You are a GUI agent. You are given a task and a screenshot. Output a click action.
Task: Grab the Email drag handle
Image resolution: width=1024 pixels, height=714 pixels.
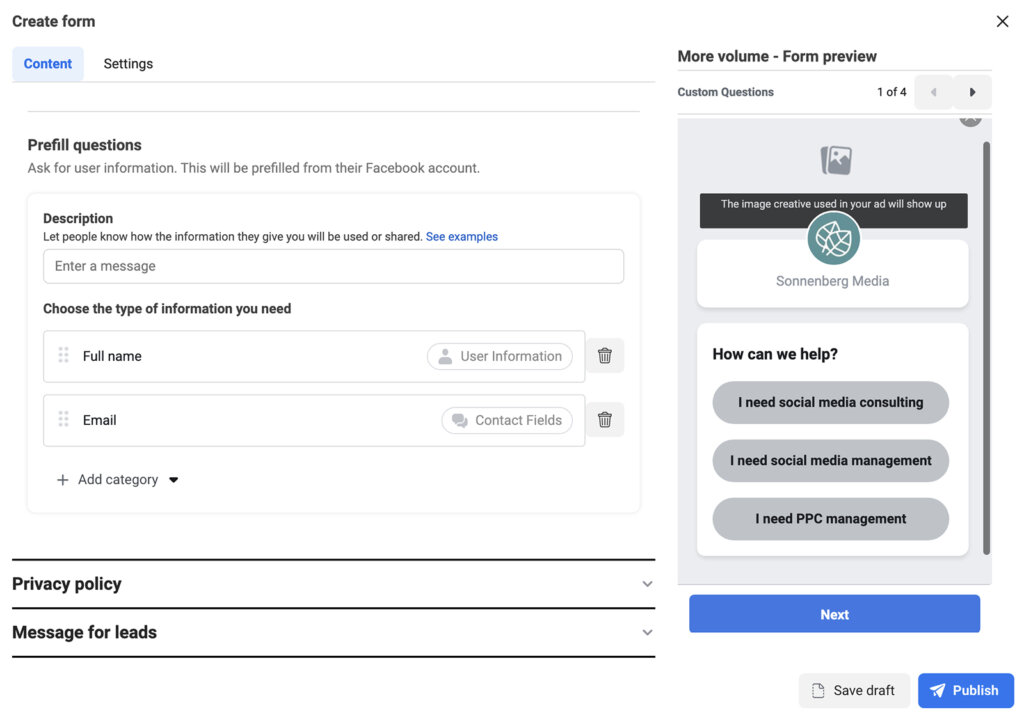coord(63,420)
